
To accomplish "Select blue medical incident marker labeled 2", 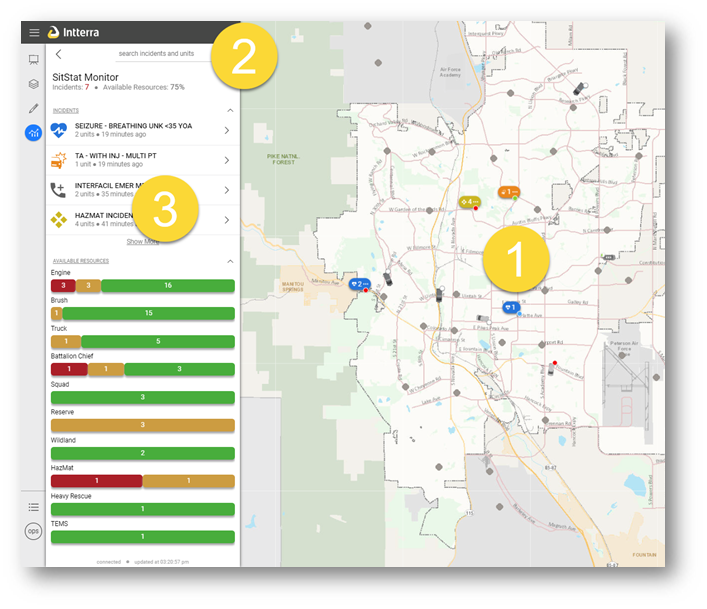I will (360, 284).
